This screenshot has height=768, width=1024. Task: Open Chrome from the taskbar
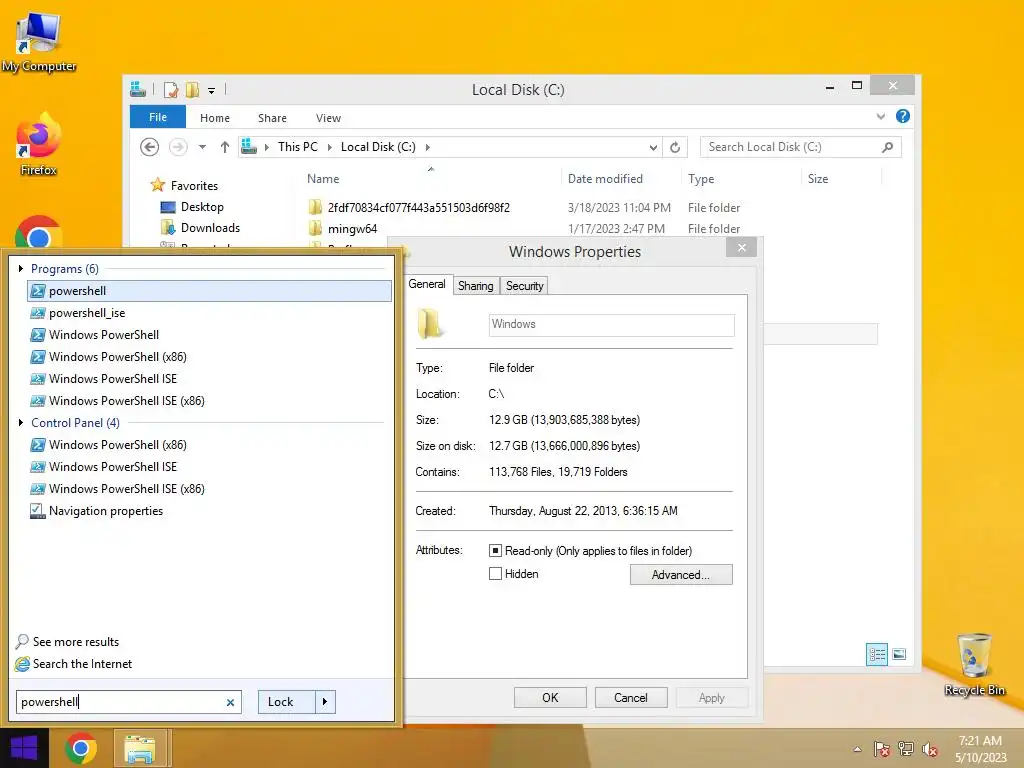(81, 748)
